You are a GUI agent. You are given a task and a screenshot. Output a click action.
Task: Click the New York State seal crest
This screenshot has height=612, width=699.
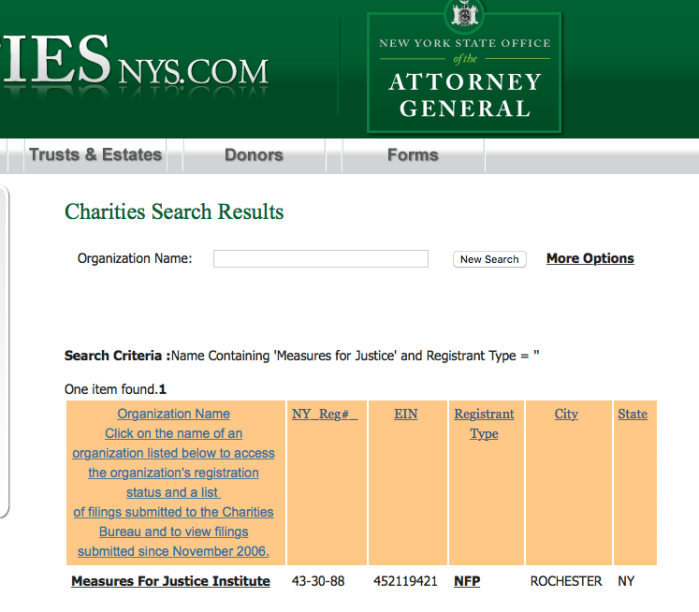point(465,14)
